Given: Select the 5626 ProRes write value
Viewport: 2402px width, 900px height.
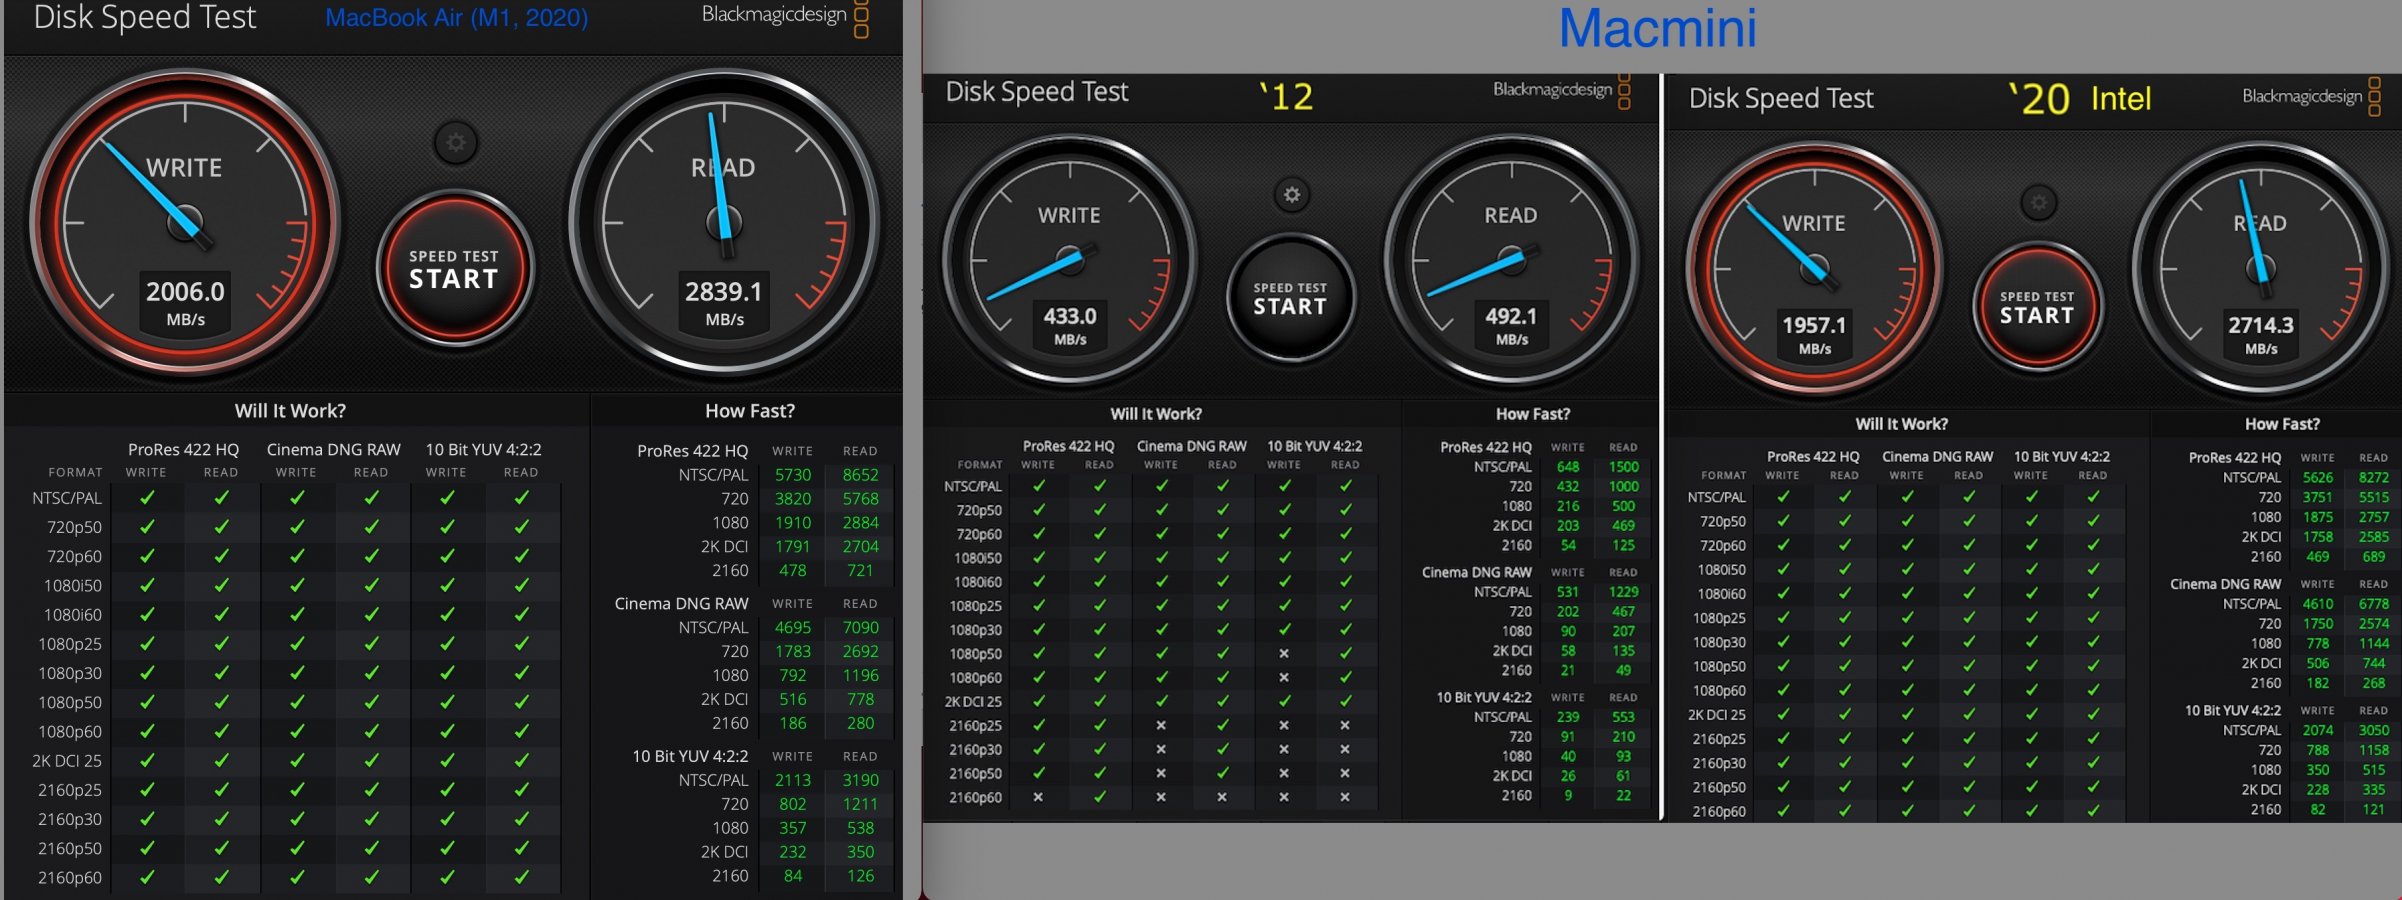Looking at the screenshot, I should (2318, 478).
